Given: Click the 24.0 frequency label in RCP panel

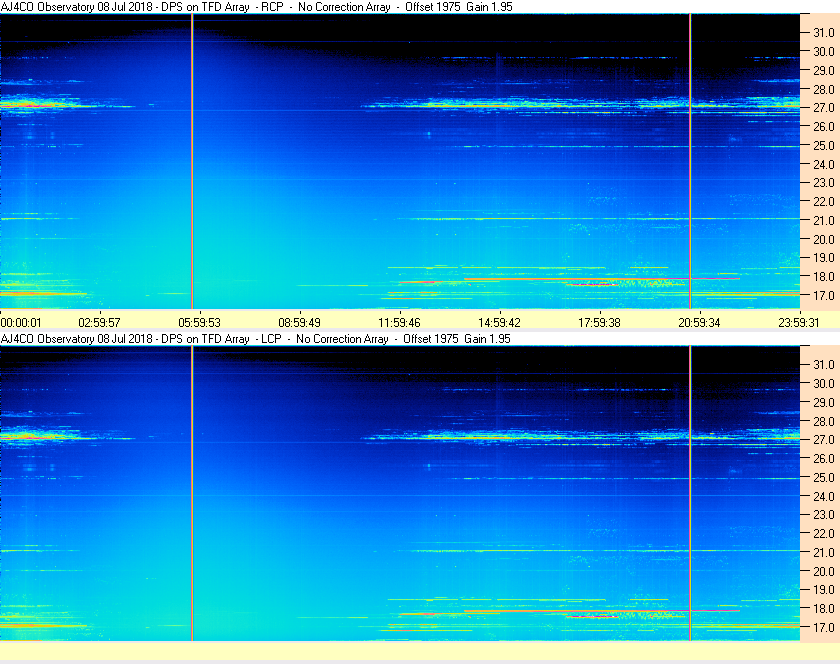Looking at the screenshot, I should tap(824, 164).
